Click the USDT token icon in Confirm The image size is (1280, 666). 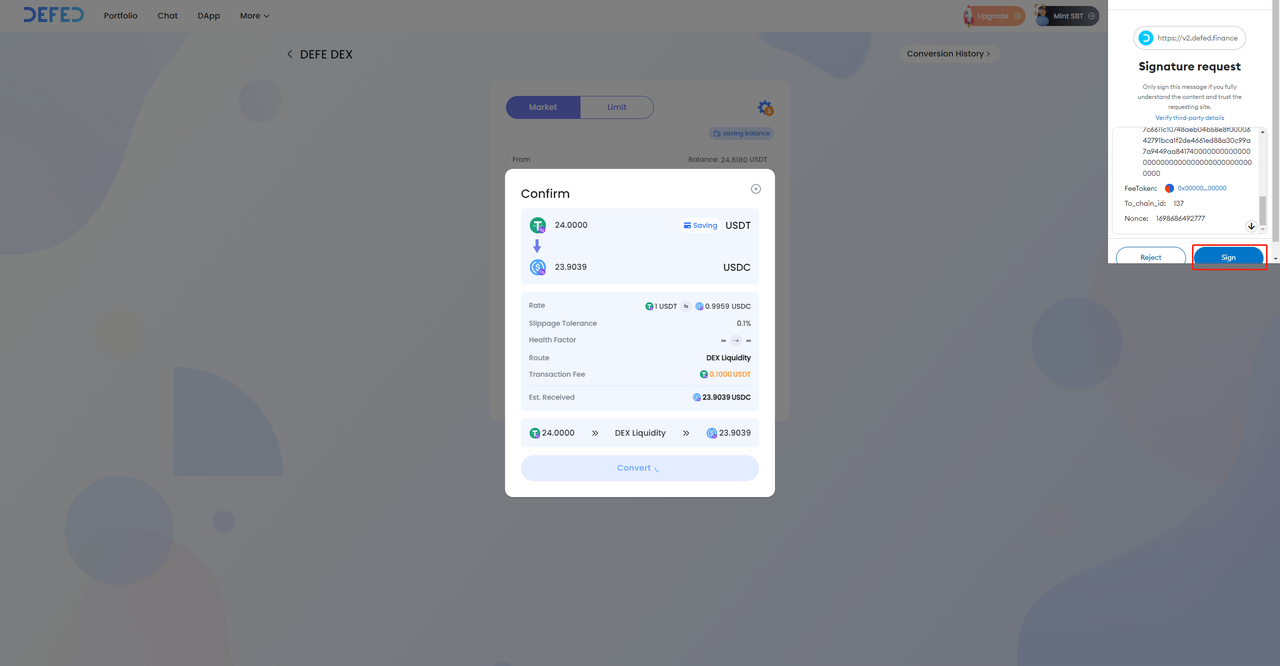point(538,226)
